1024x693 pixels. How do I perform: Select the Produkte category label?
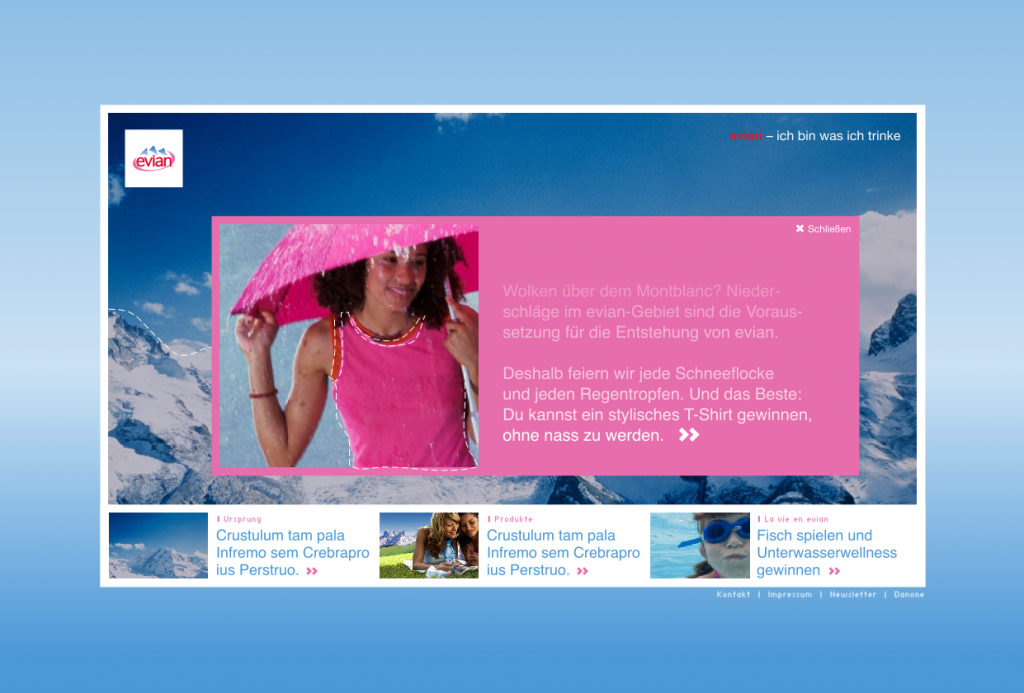click(511, 519)
